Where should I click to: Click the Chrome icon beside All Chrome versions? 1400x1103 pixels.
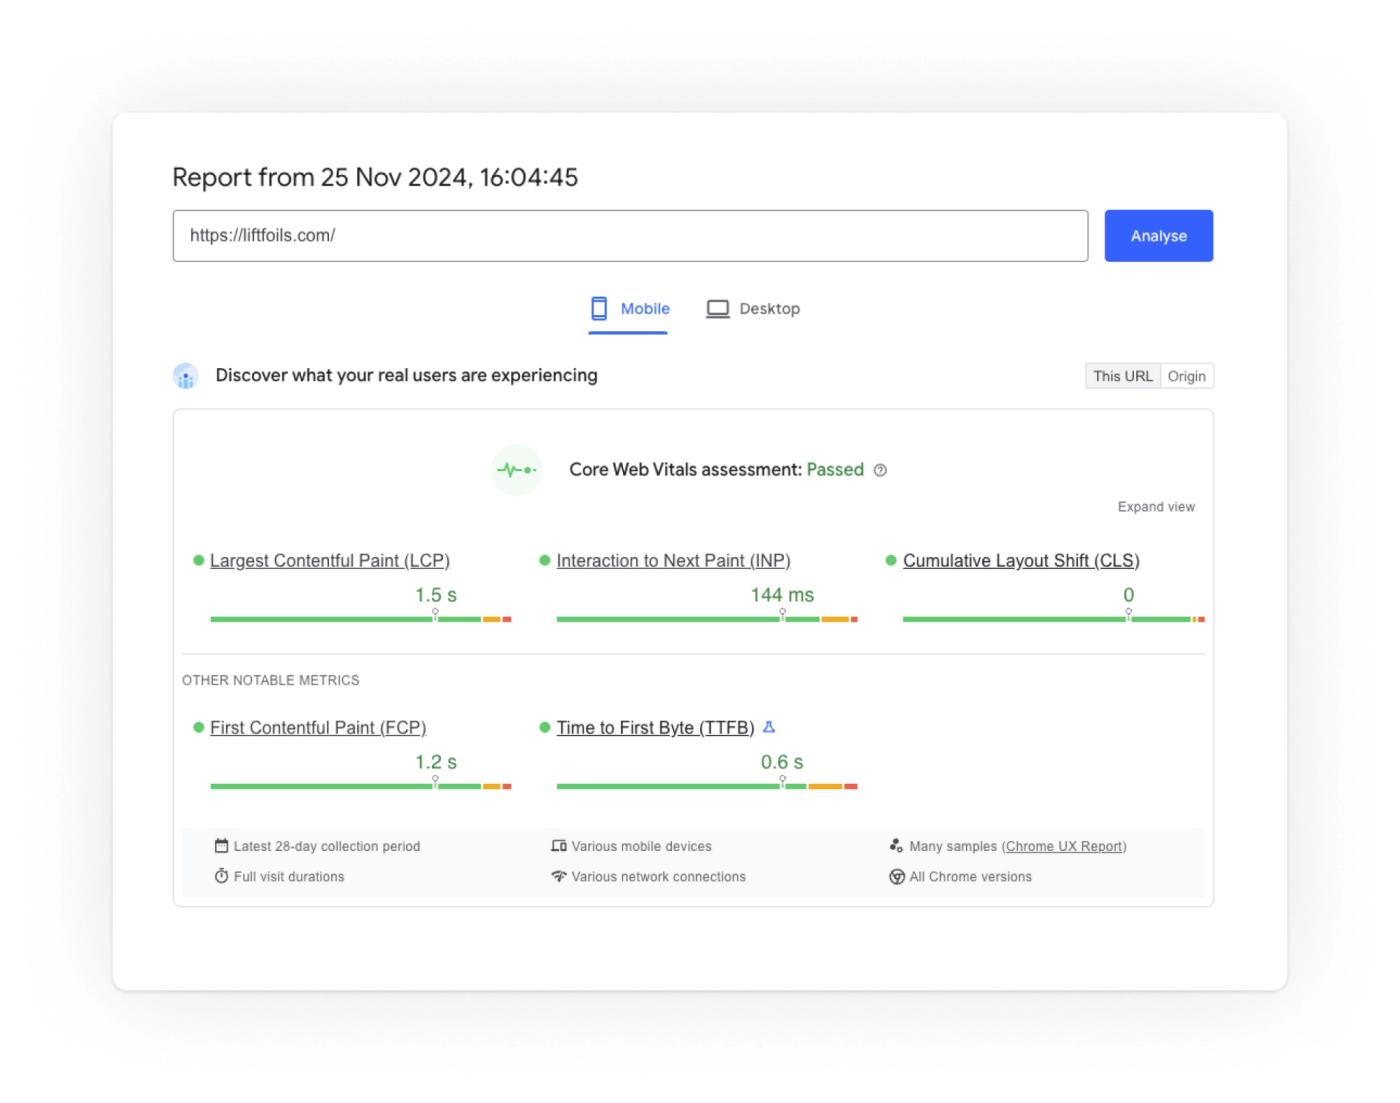click(x=897, y=877)
